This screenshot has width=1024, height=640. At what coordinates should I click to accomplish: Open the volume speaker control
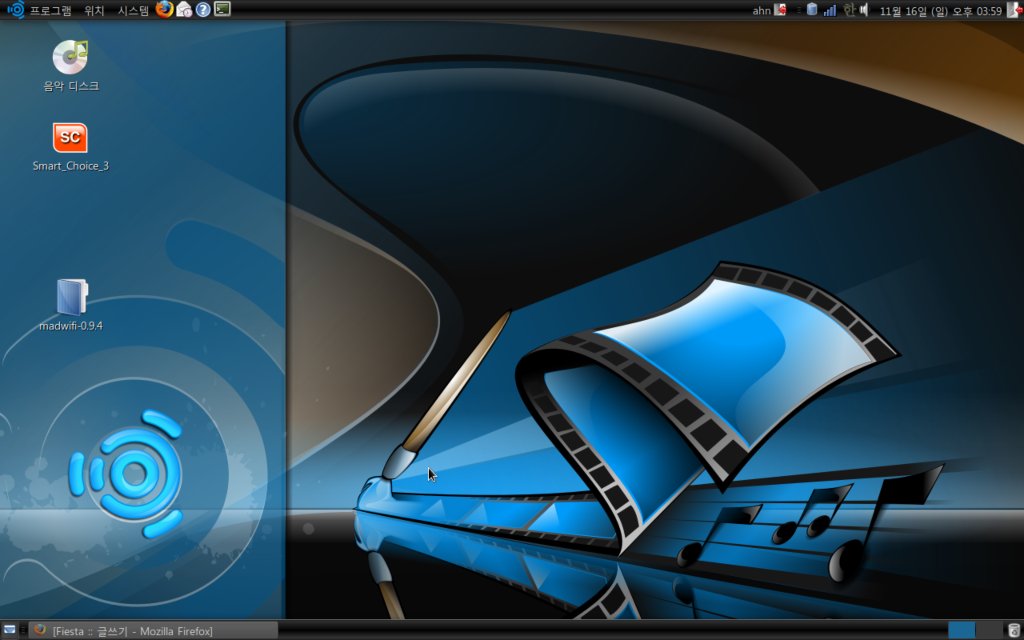pos(865,10)
